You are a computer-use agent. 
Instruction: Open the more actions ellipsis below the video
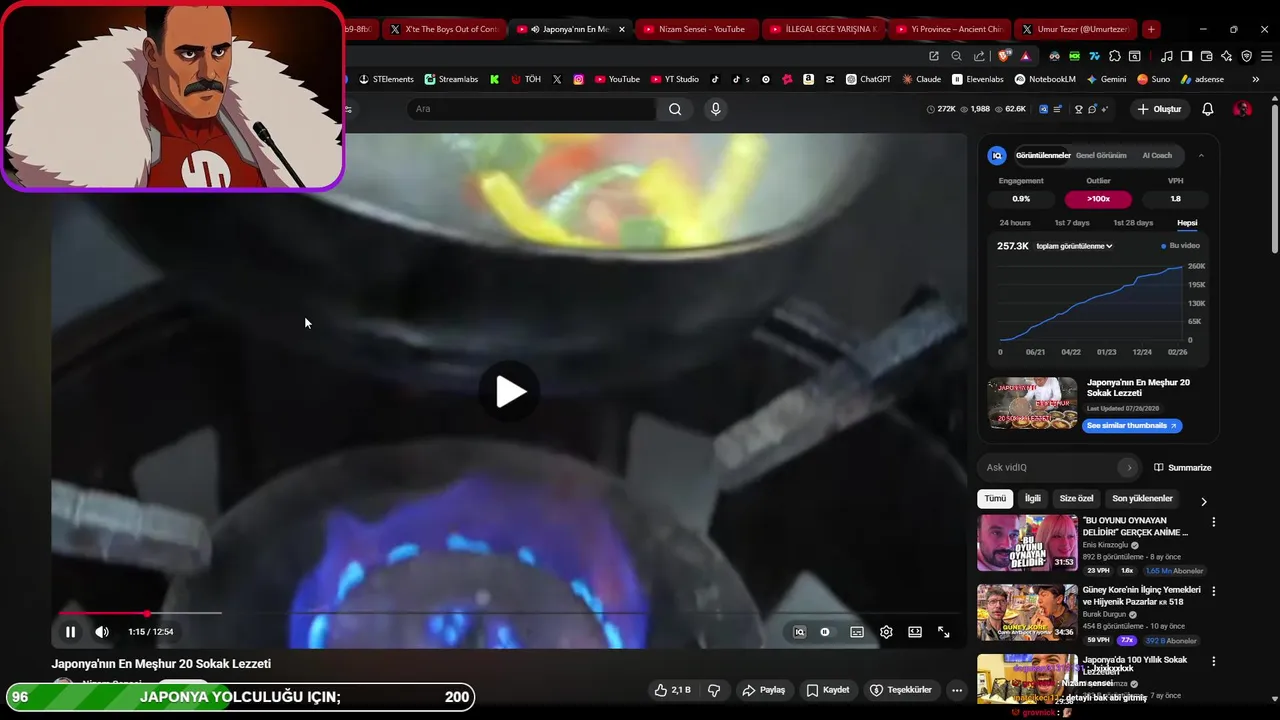click(957, 690)
